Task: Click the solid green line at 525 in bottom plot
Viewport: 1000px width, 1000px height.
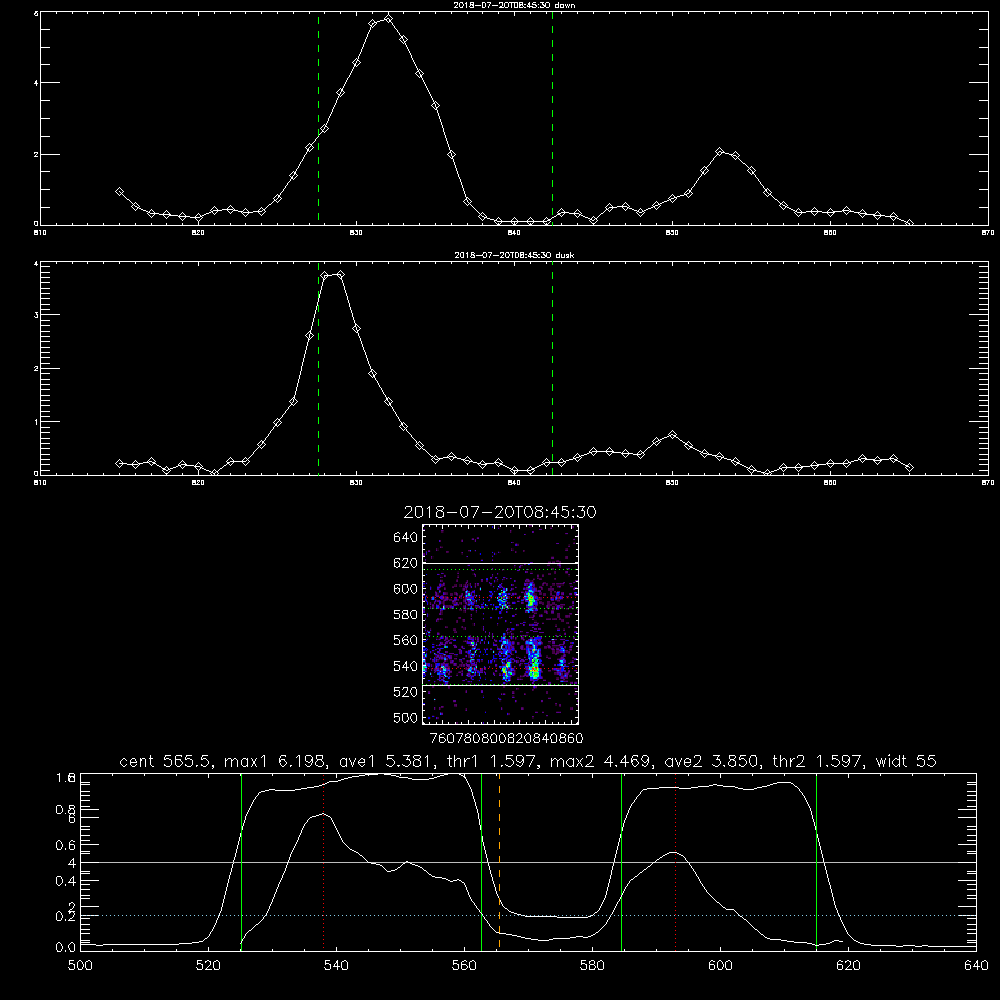Action: pyautogui.click(x=241, y=861)
